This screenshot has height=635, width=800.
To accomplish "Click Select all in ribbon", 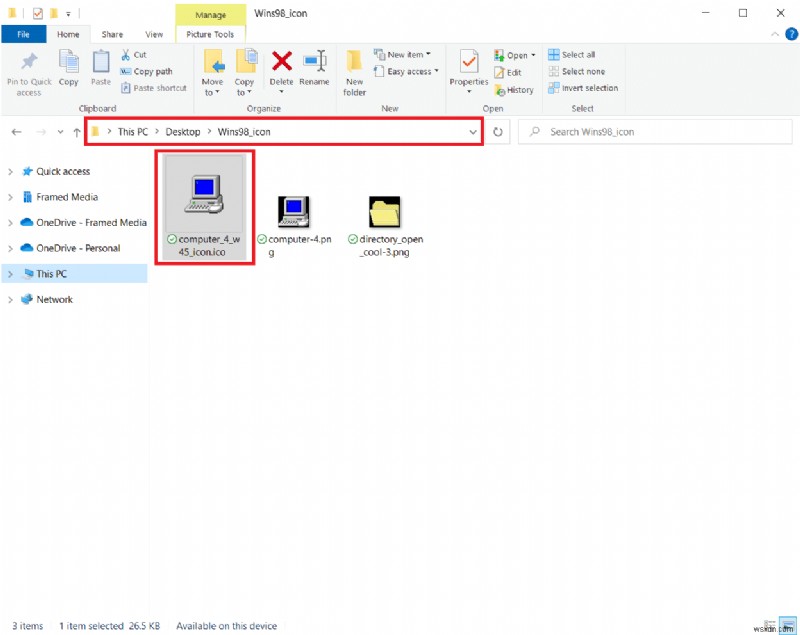I will [571, 55].
